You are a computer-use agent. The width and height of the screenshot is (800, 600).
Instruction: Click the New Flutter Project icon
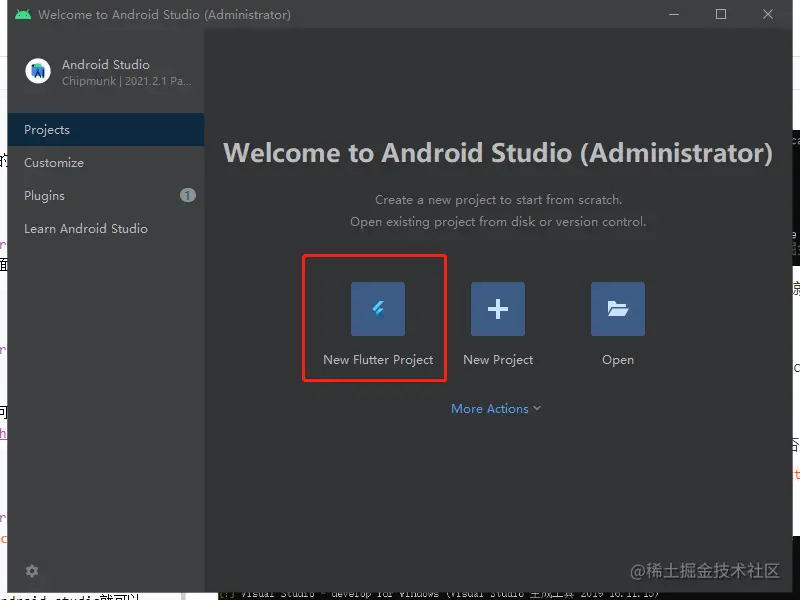378,309
